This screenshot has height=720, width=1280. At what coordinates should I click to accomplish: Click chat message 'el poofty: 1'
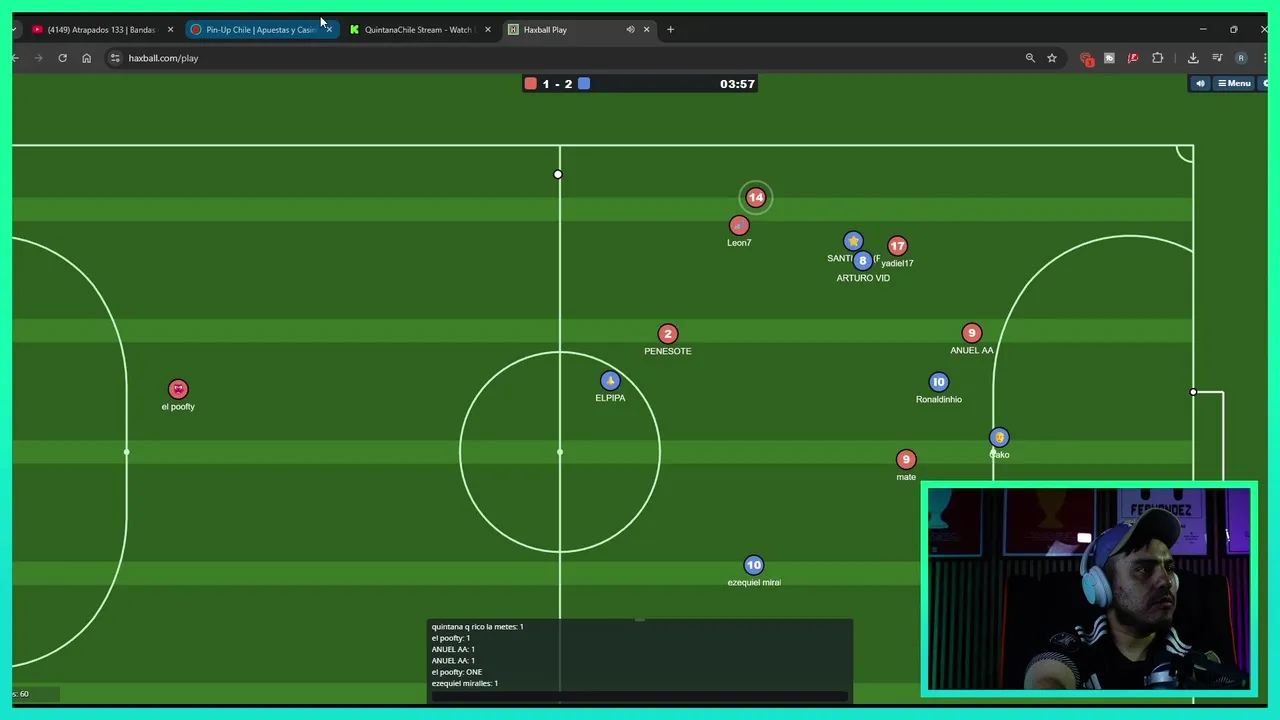(x=450, y=638)
